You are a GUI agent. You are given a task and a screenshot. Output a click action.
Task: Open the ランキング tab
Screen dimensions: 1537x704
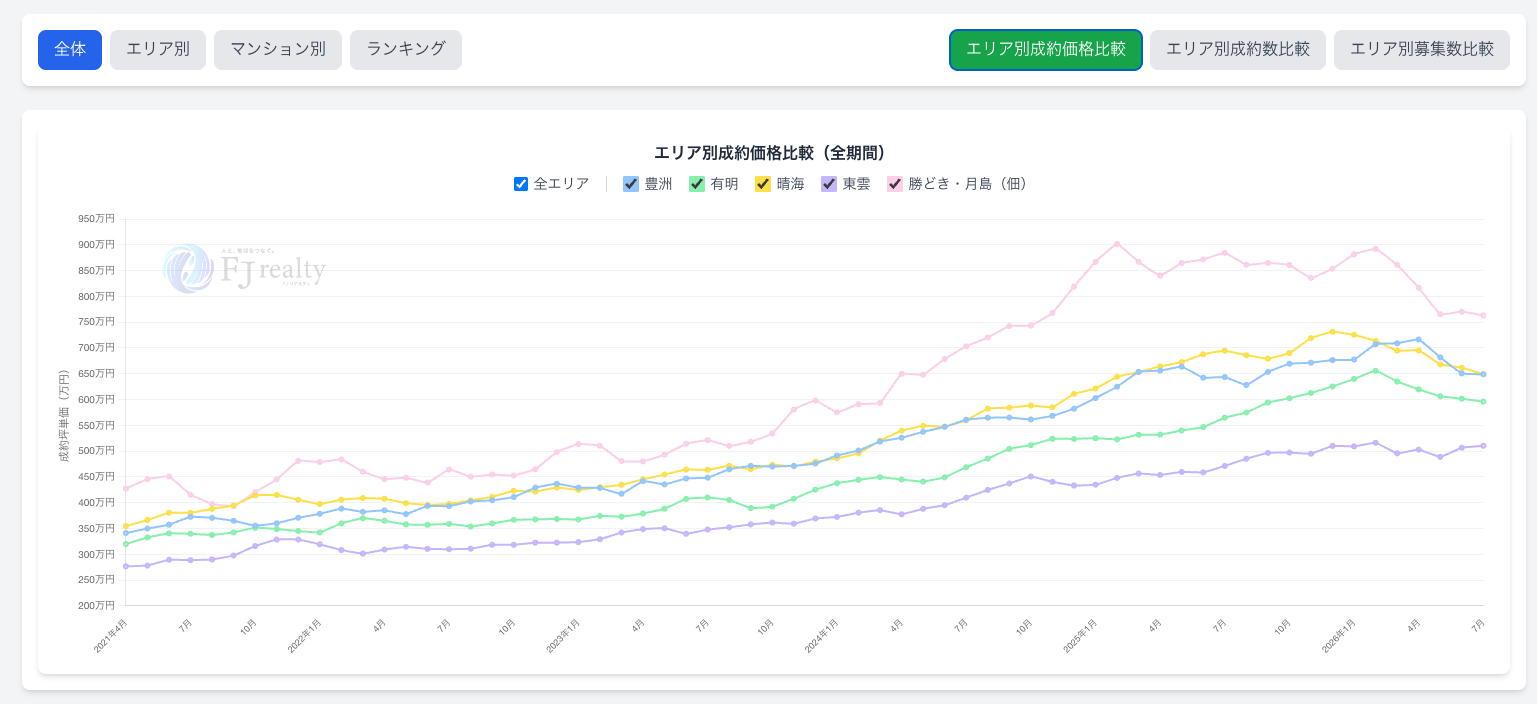point(406,50)
